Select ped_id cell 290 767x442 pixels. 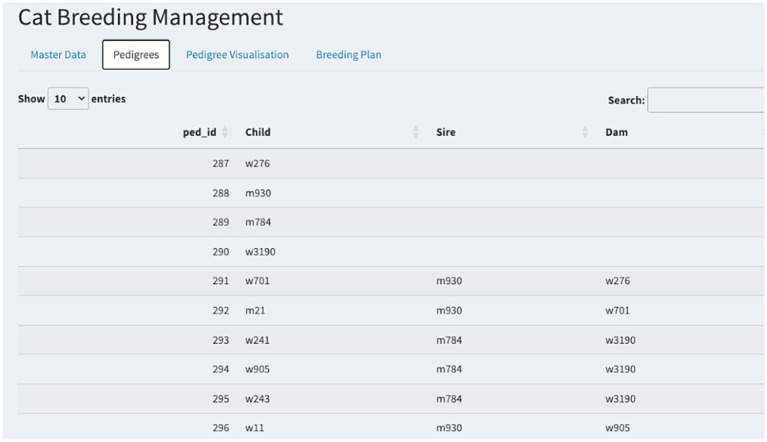221,252
